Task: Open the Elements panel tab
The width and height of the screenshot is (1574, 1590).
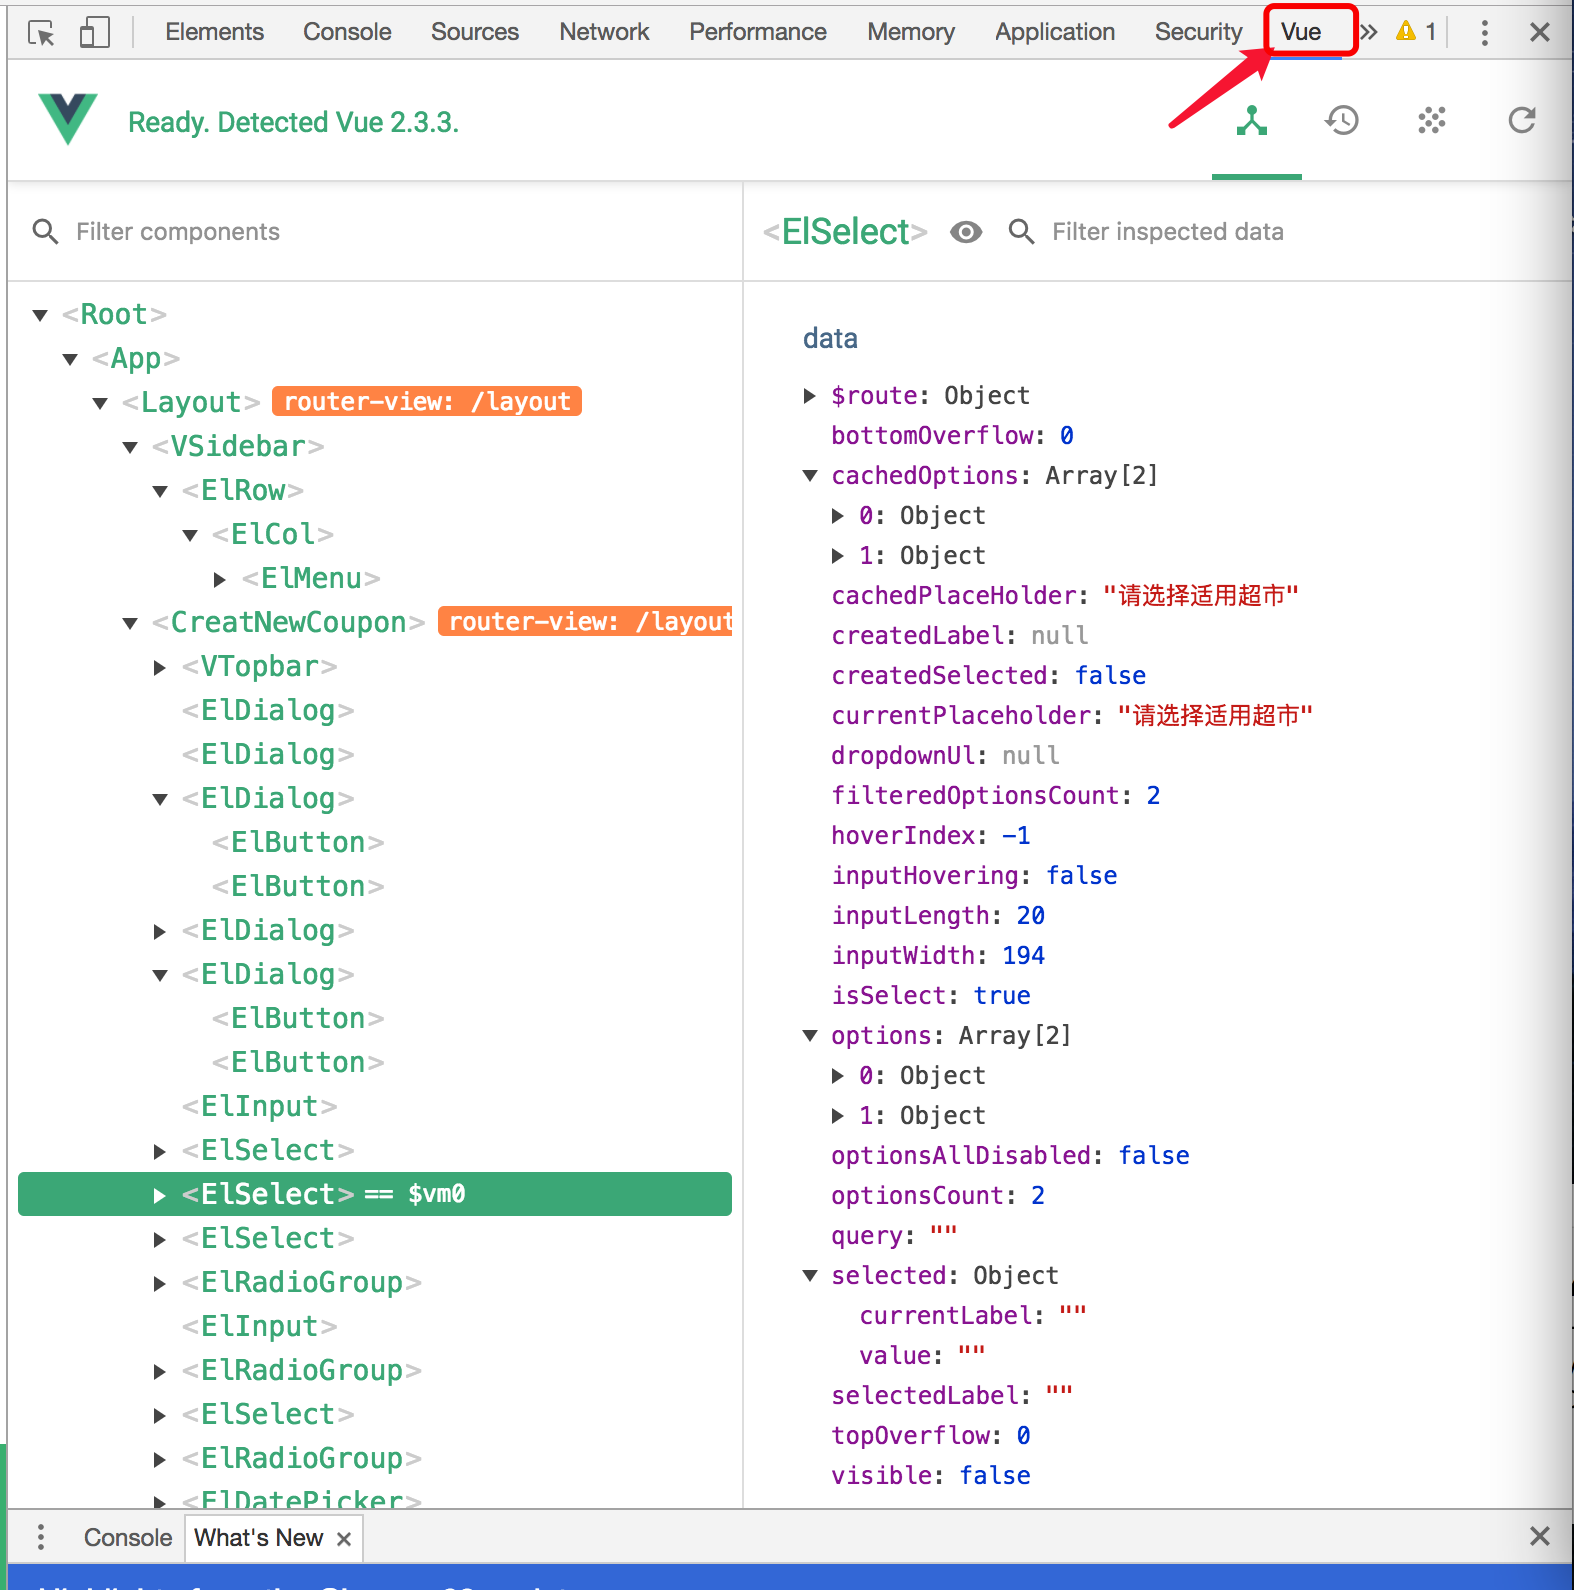Action: coord(214,32)
